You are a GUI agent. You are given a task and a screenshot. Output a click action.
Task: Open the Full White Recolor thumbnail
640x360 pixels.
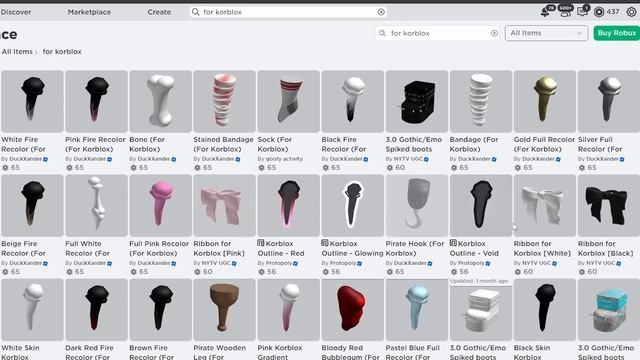point(96,206)
